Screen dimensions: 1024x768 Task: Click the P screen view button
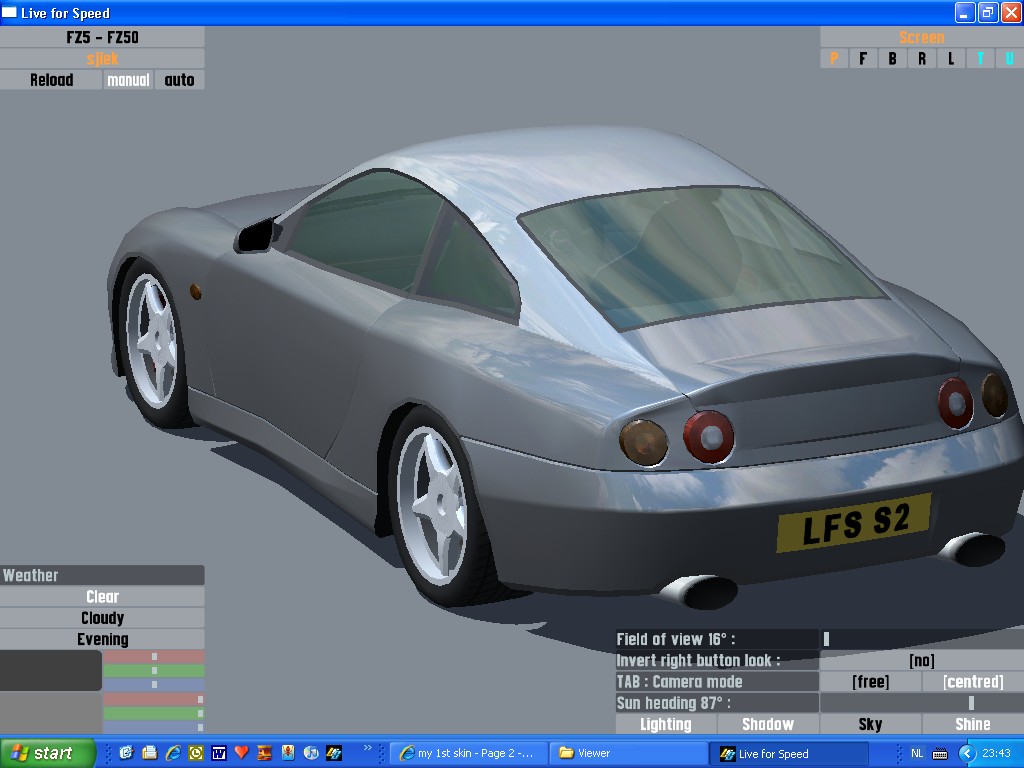tap(833, 59)
